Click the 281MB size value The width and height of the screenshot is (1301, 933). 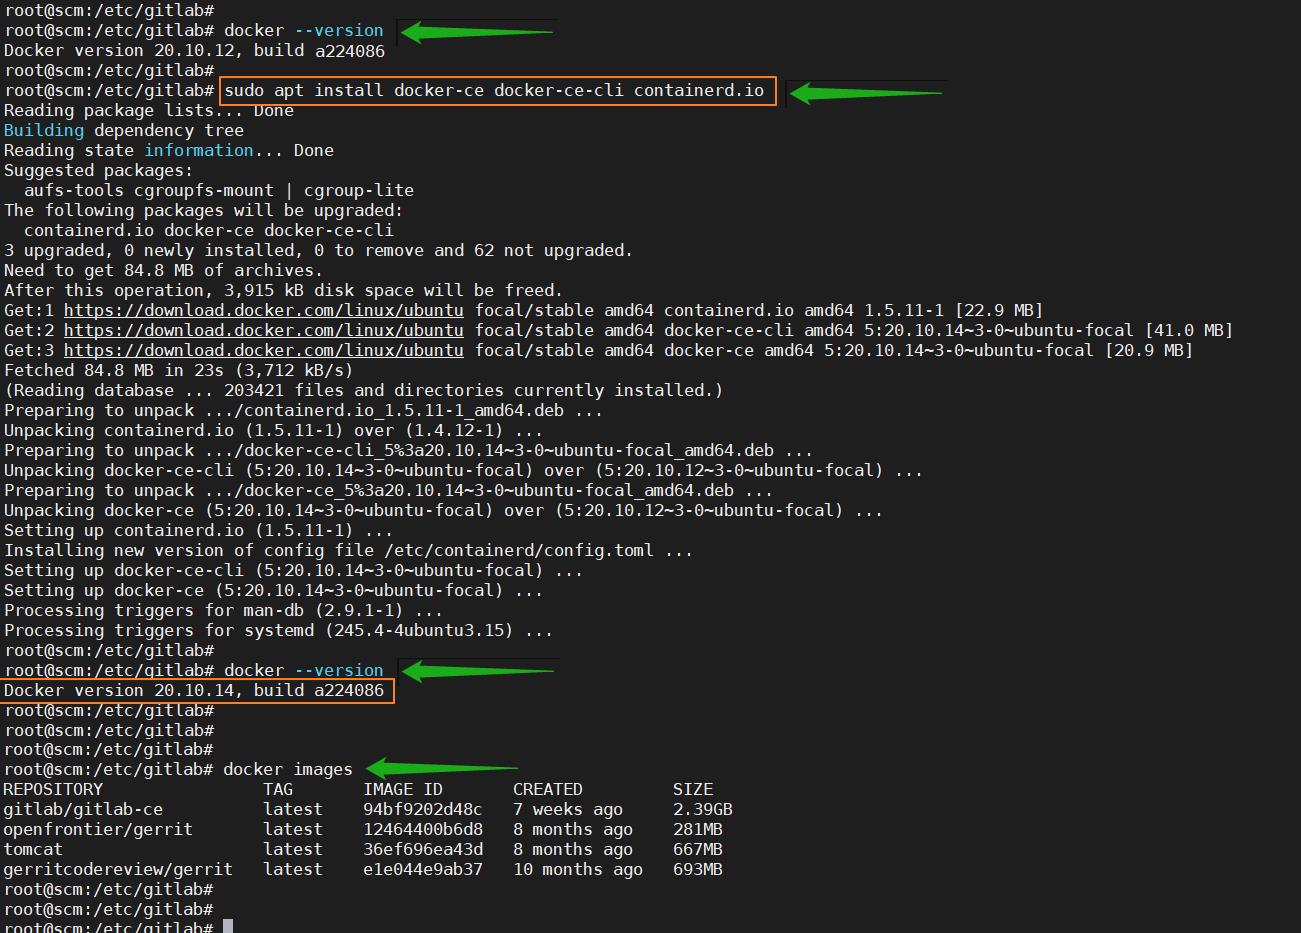point(698,829)
